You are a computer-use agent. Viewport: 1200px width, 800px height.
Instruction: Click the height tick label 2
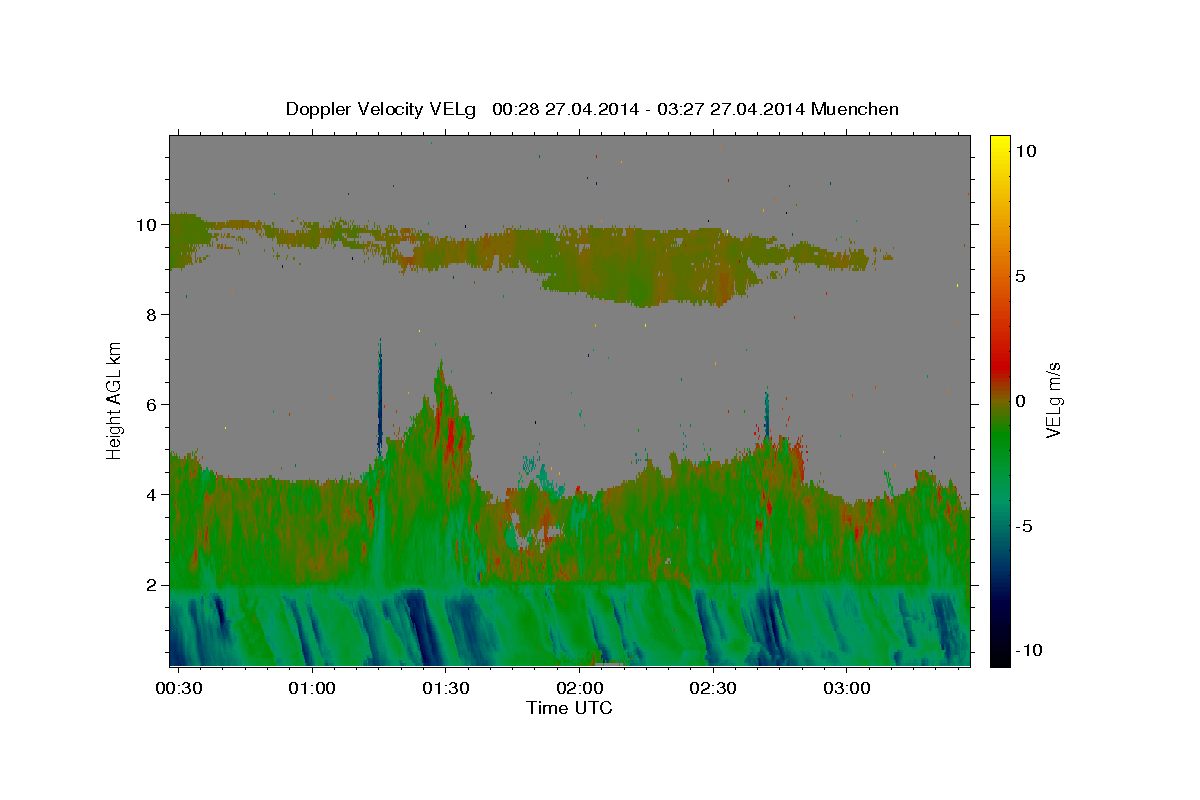click(x=153, y=585)
